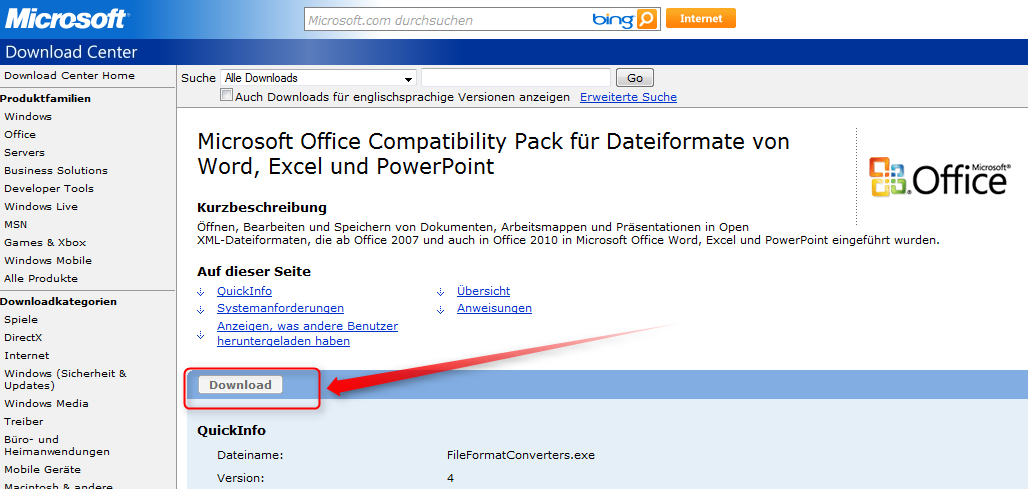Click the Kurzbeschreibung heading
The width and height of the screenshot is (1028, 489).
pos(262,208)
